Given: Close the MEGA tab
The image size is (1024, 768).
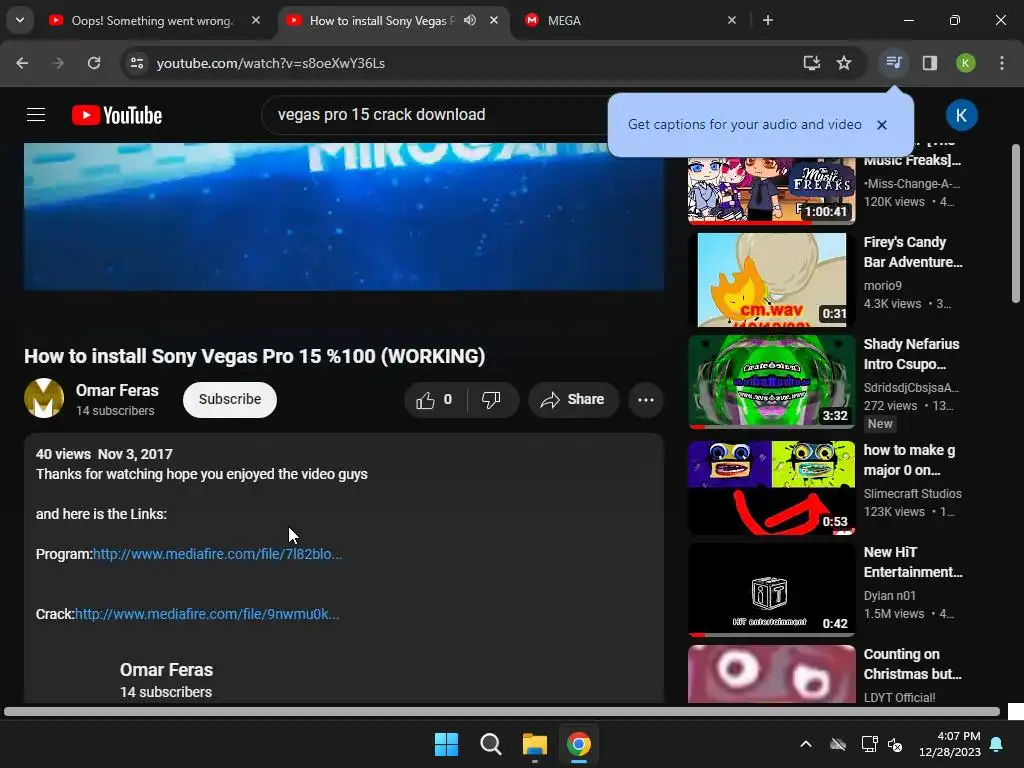Looking at the screenshot, I should click(x=731, y=20).
